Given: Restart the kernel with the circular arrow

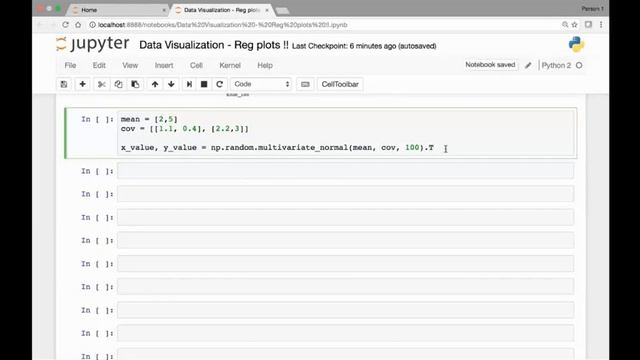Looking at the screenshot, I should (x=220, y=84).
